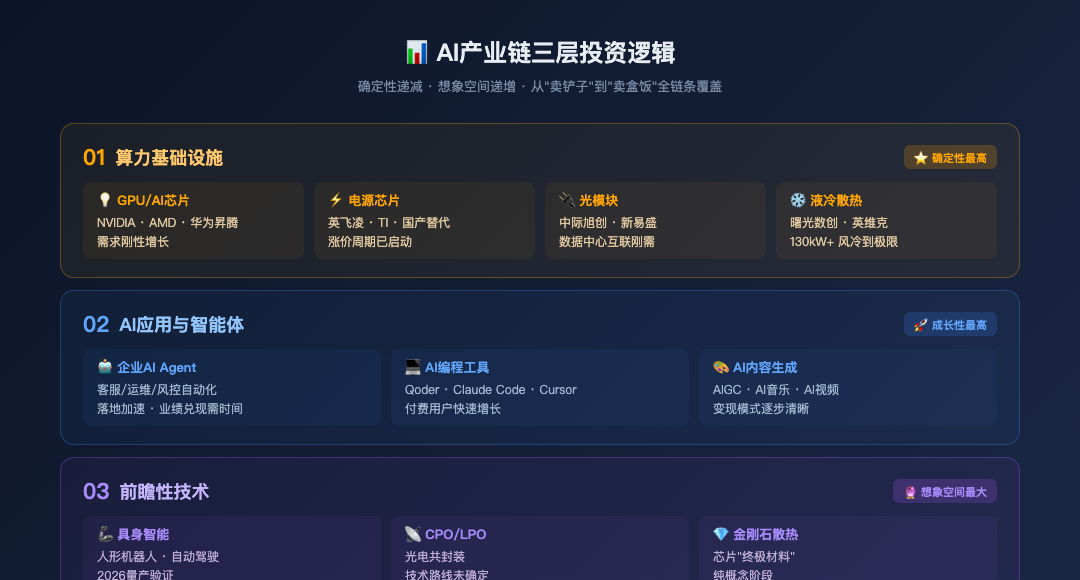Click the text NVIDIA · AMD · 华为昇腾
Screen dimensions: 1080x580
pyautogui.click(x=167, y=222)
